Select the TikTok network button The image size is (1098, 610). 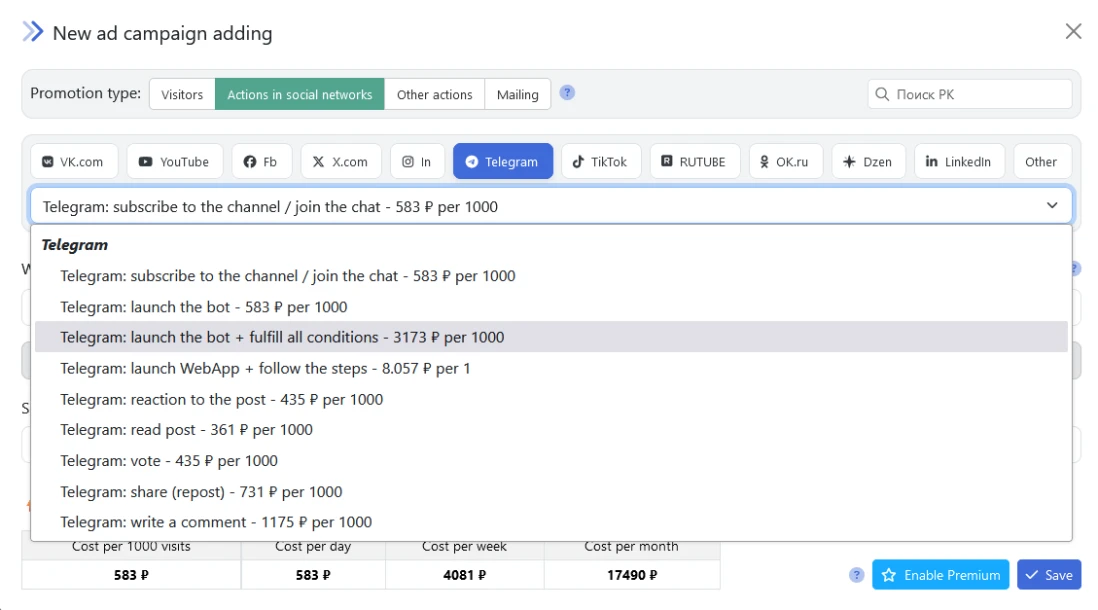600,162
